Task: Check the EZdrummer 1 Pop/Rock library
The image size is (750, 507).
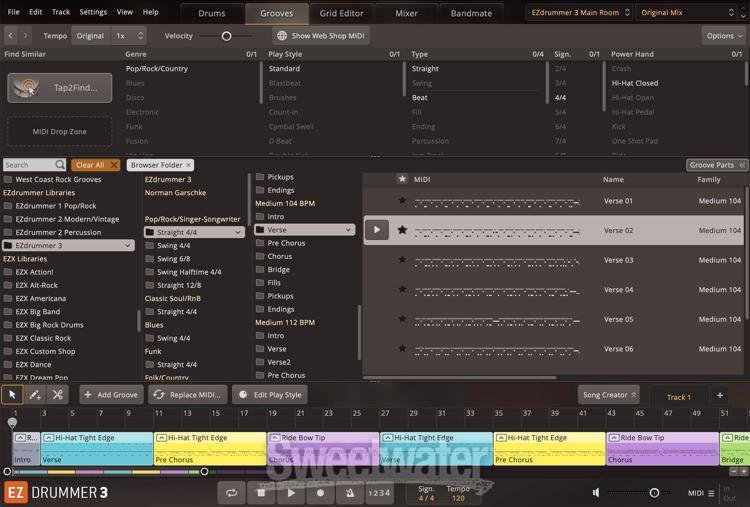Action: click(8, 206)
